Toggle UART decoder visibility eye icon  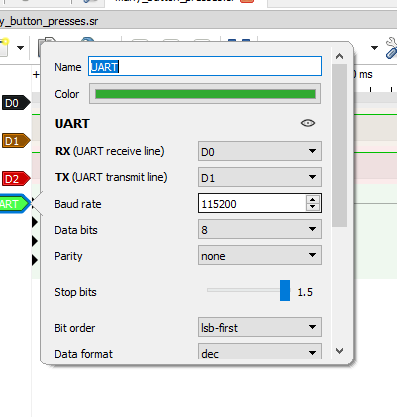point(308,123)
